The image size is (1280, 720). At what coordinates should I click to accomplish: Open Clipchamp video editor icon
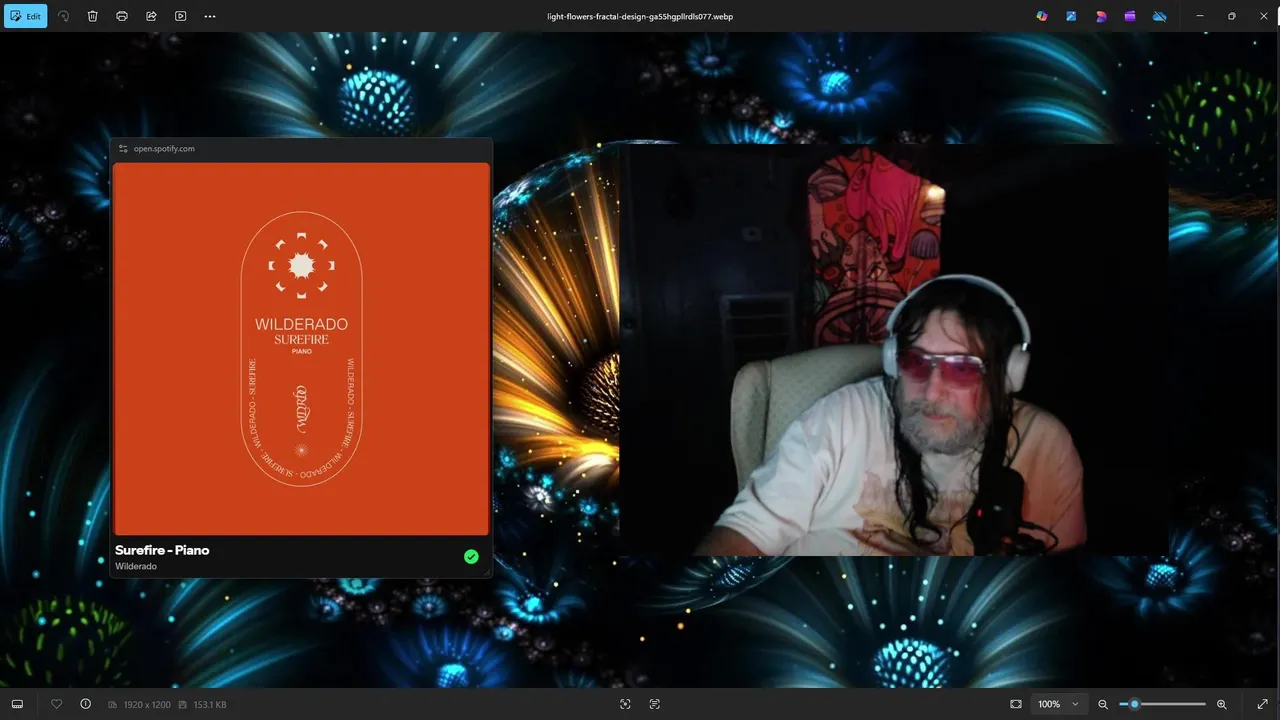point(1130,16)
